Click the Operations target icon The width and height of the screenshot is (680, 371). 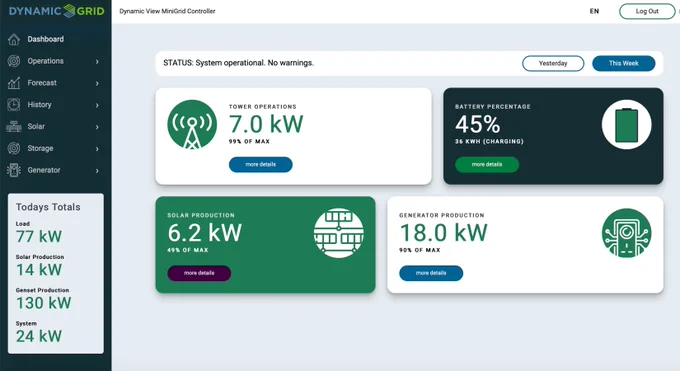click(14, 61)
